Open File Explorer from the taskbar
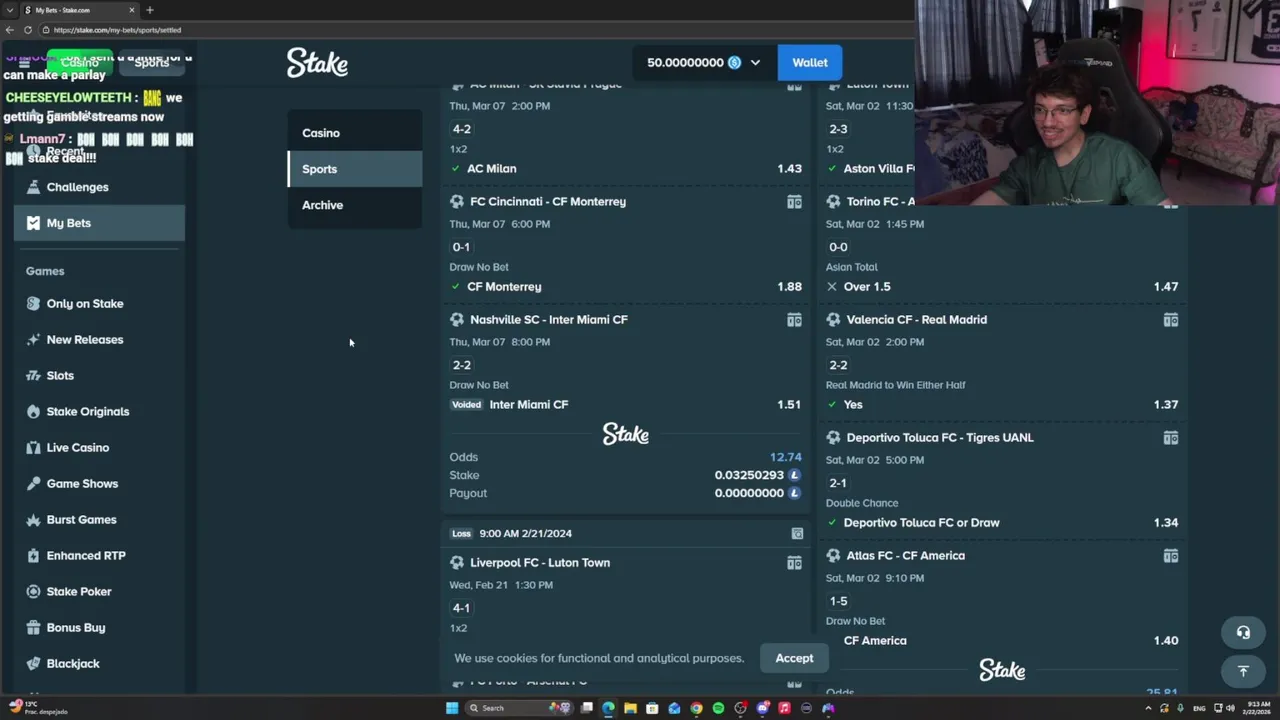The width and height of the screenshot is (1280, 720). click(630, 708)
